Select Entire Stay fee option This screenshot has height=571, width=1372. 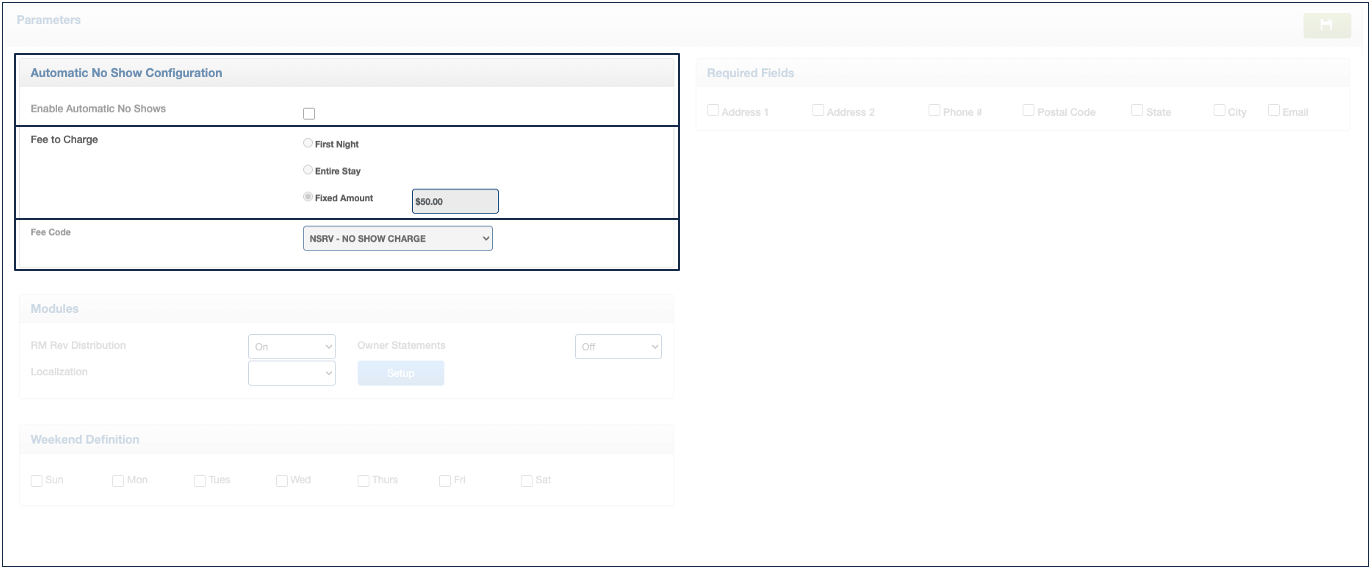pyautogui.click(x=308, y=171)
